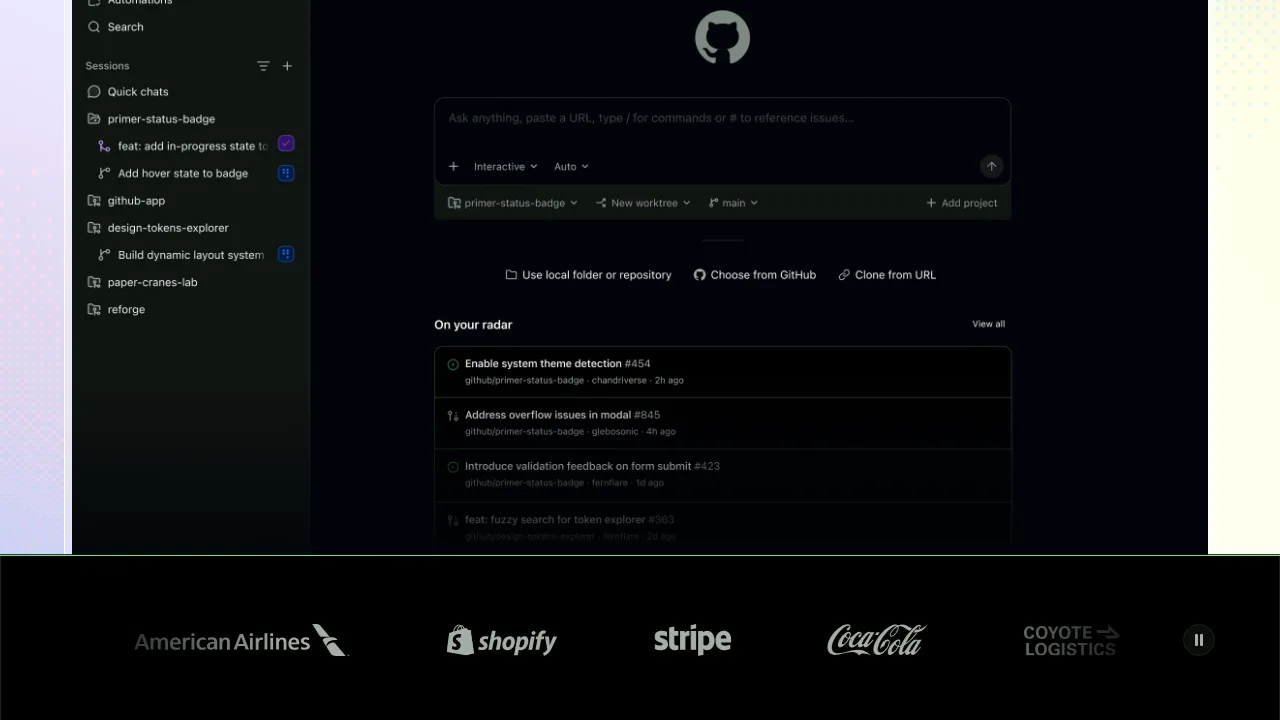Viewport: 1280px width, 720px height.
Task: Click the GitHub logo above the prompt box
Action: tap(722, 38)
